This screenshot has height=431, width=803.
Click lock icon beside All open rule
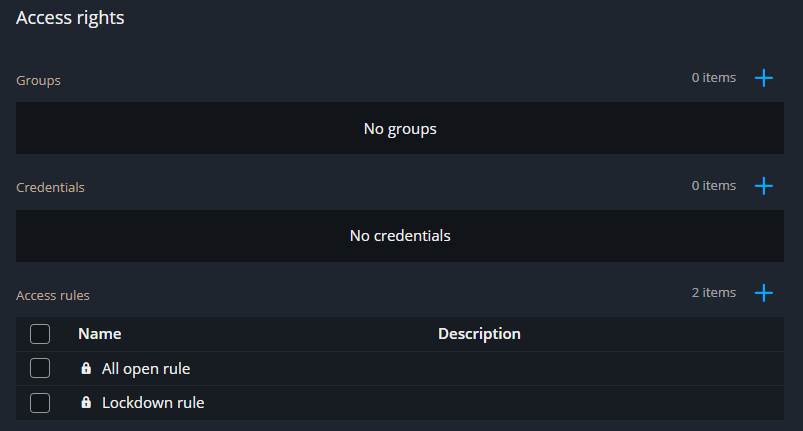[86, 369]
